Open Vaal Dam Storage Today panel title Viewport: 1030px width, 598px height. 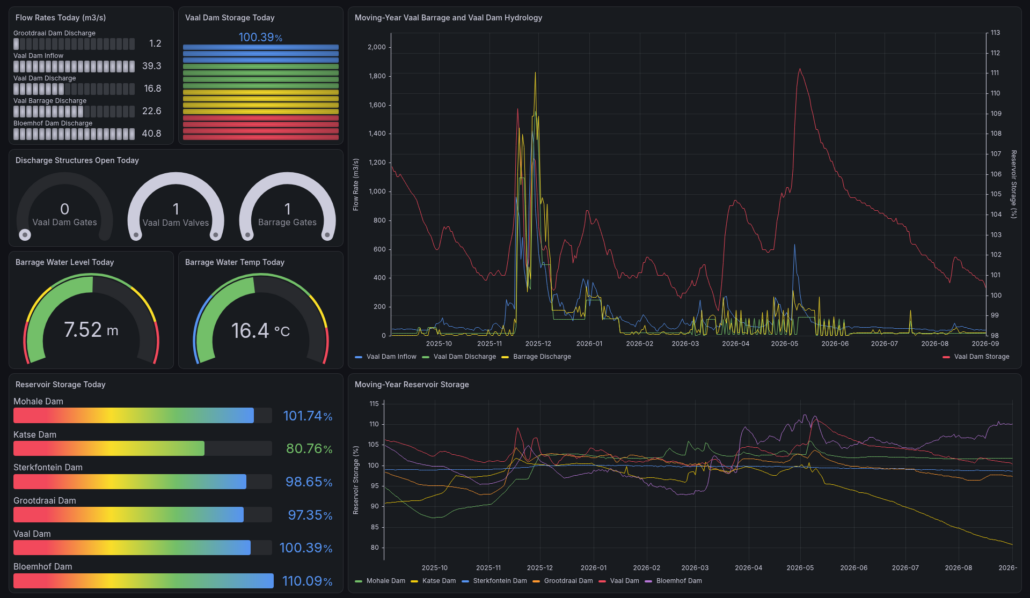click(x=230, y=18)
